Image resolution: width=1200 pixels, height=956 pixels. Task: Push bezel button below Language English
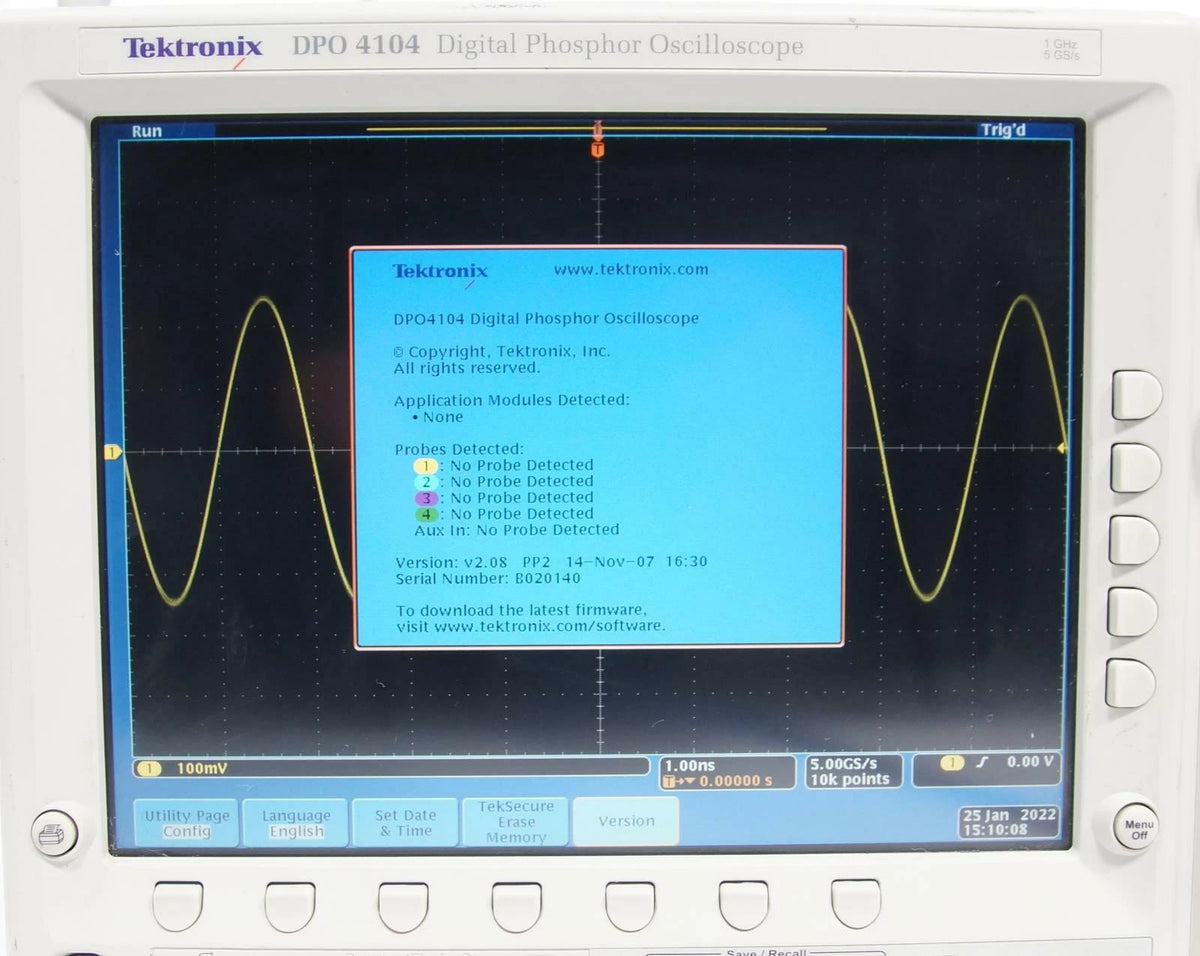click(290, 906)
